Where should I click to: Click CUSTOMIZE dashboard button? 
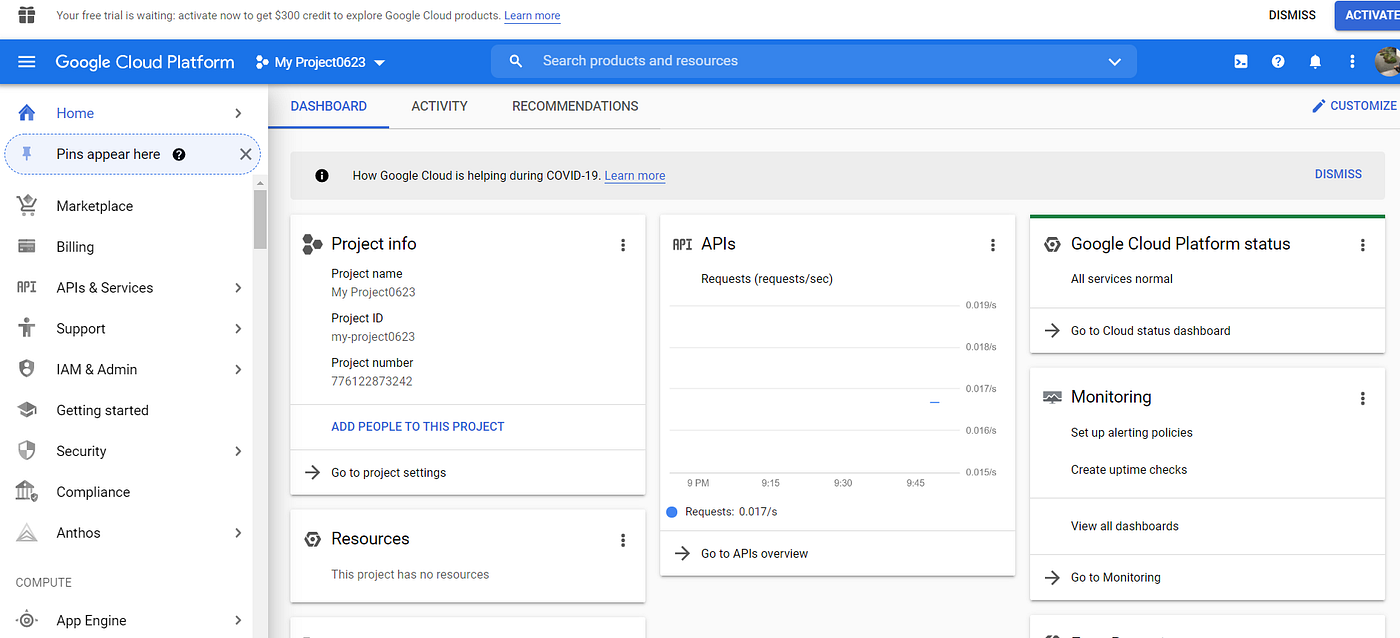(x=1354, y=106)
